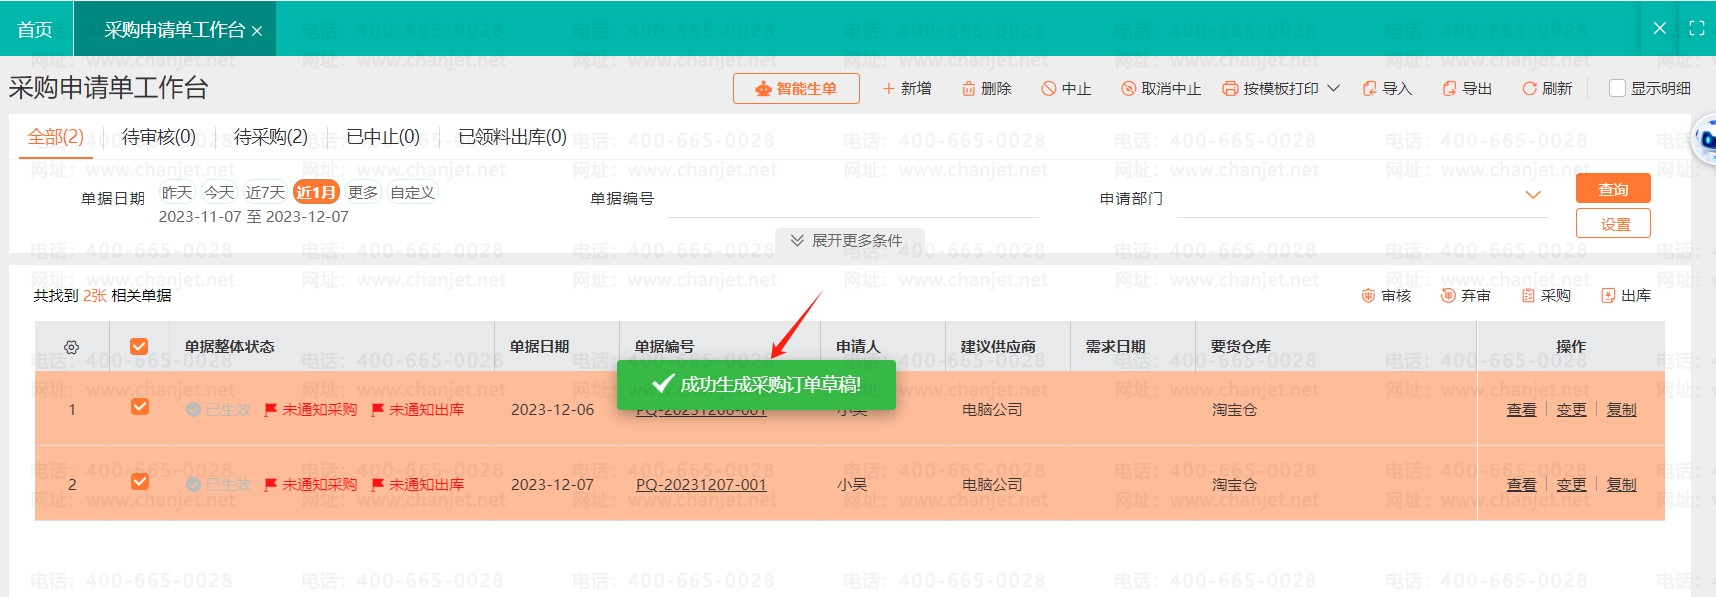Uncheck the row 2 checkbox

point(139,482)
